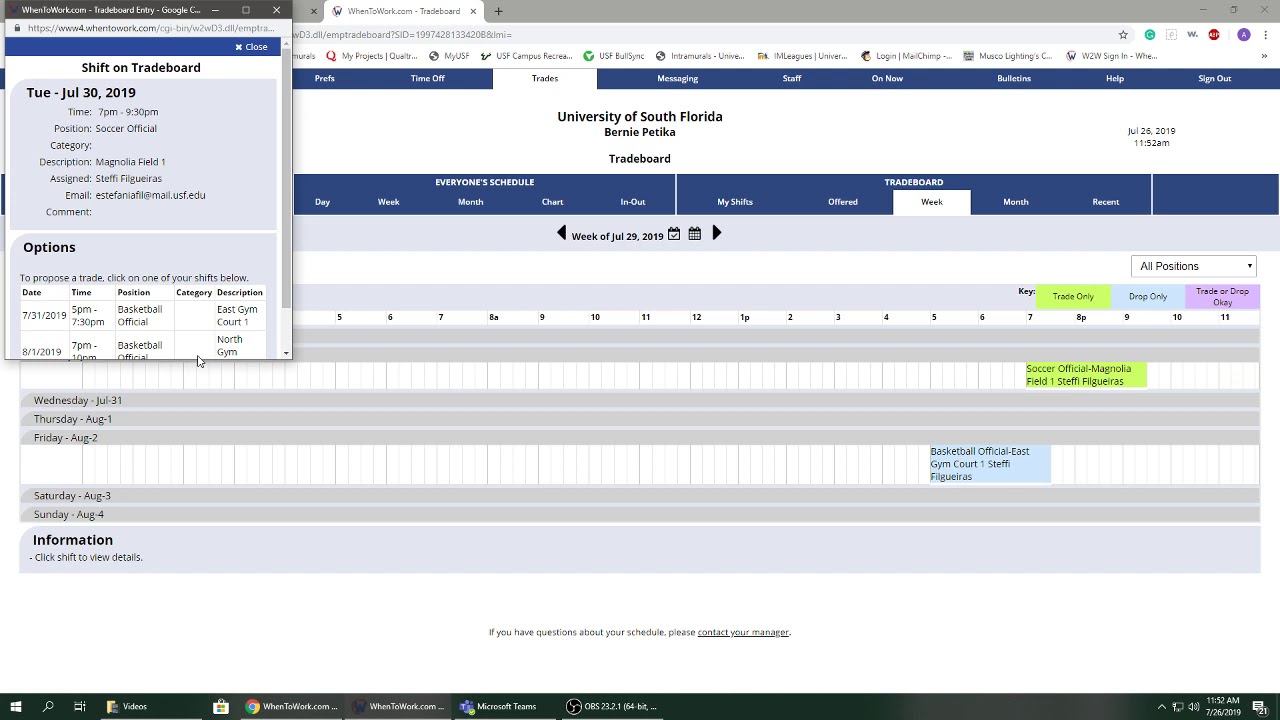Switch Tradeboard to Month view
The image size is (1280, 720).
[x=1016, y=202]
